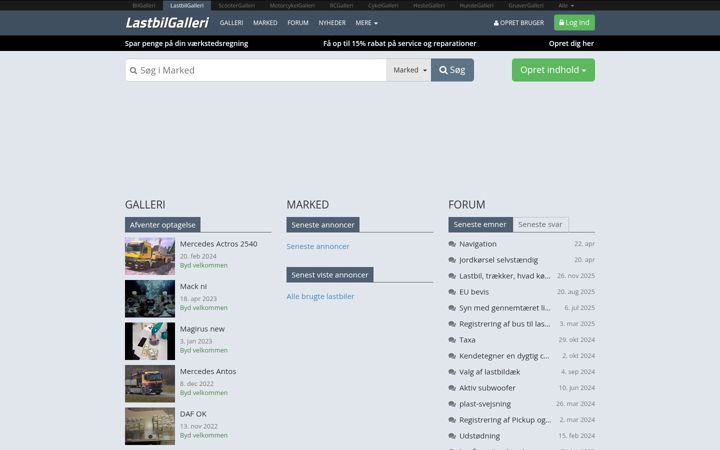The height and width of the screenshot is (450, 720).
Task: Open the DAF OK thumbnail
Action: [x=150, y=426]
